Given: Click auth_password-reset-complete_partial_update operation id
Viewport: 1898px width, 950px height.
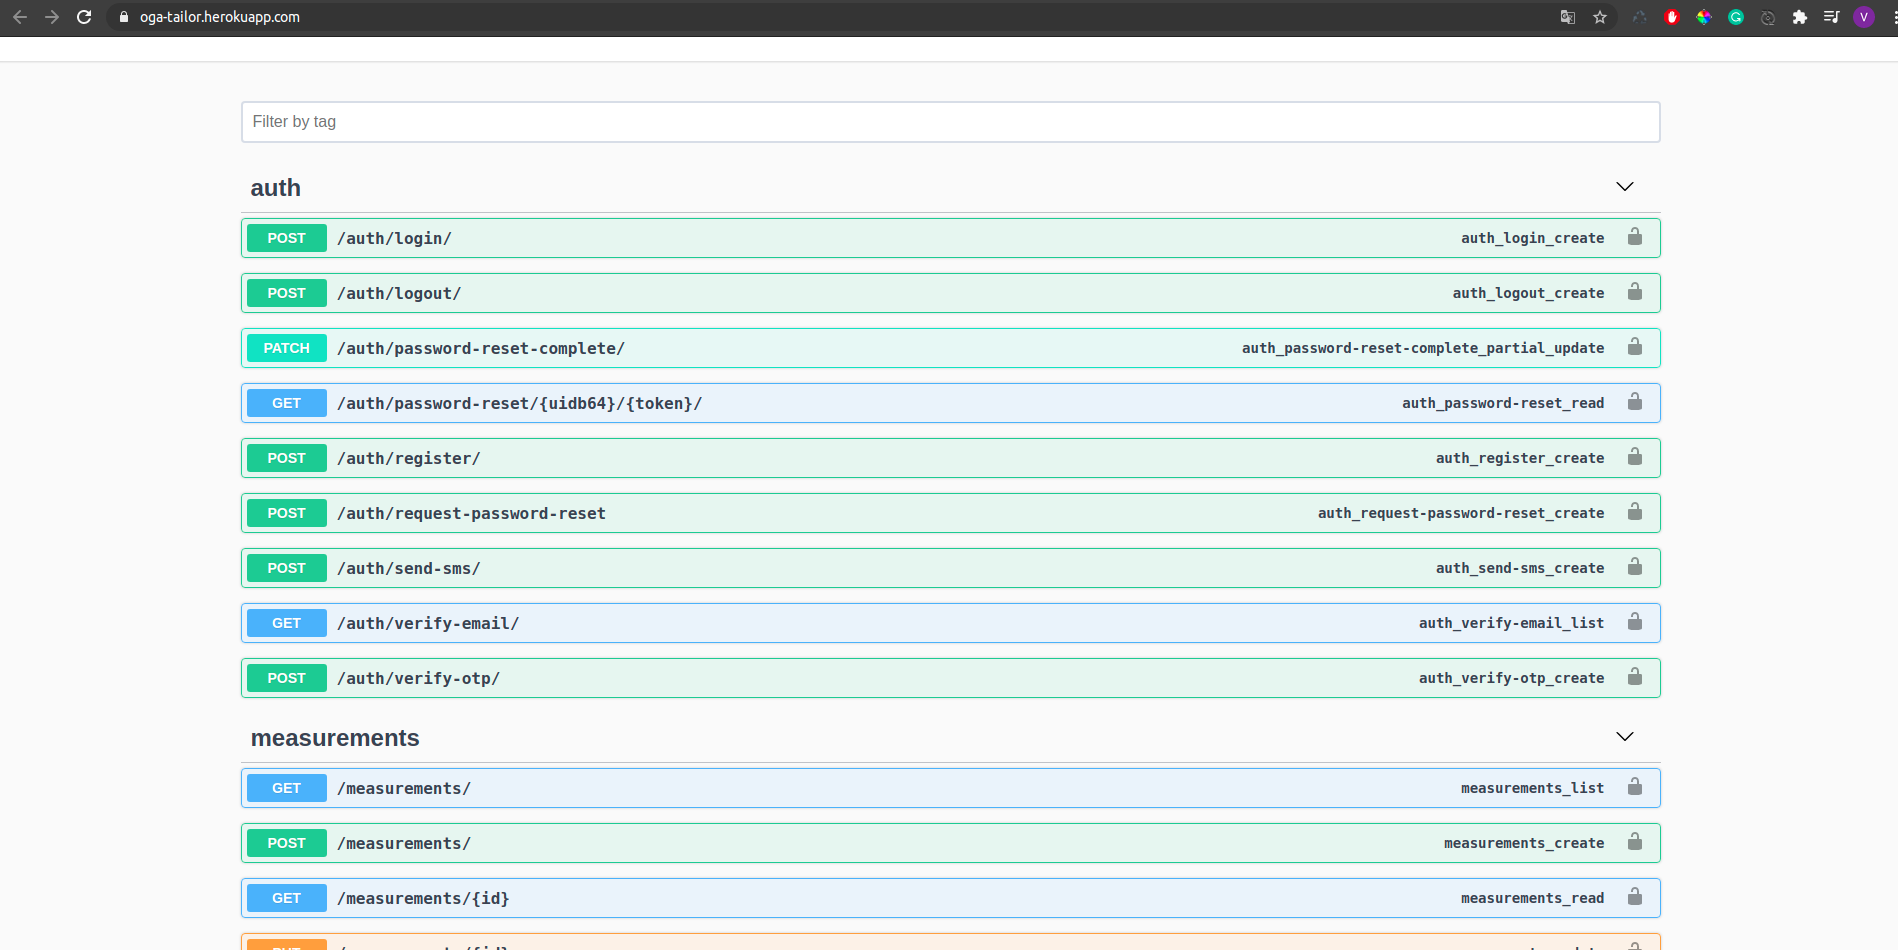Looking at the screenshot, I should click(1423, 348).
